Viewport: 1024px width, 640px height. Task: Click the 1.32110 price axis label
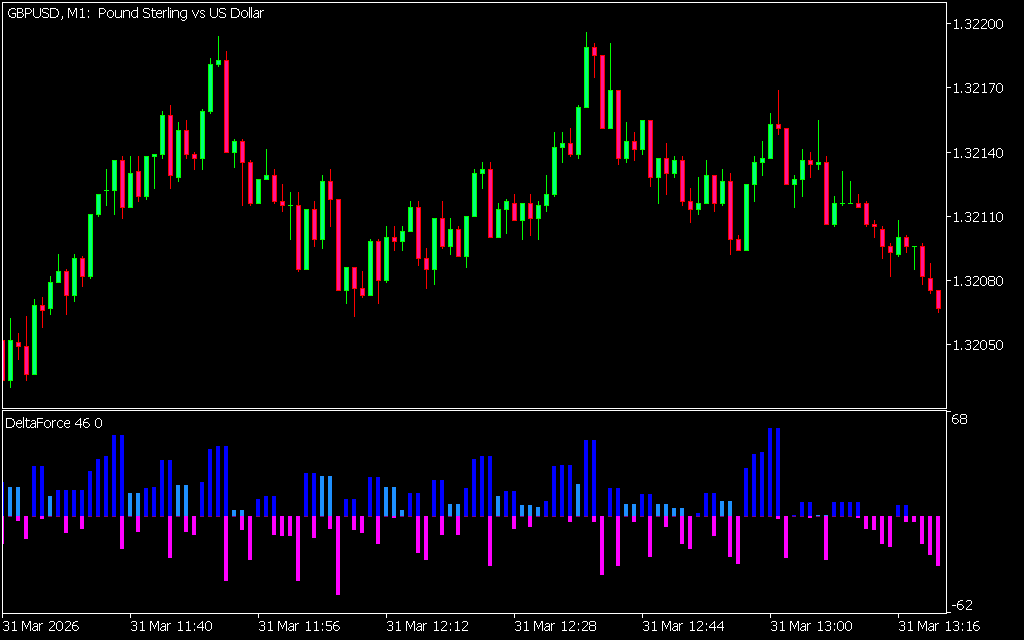click(x=980, y=217)
